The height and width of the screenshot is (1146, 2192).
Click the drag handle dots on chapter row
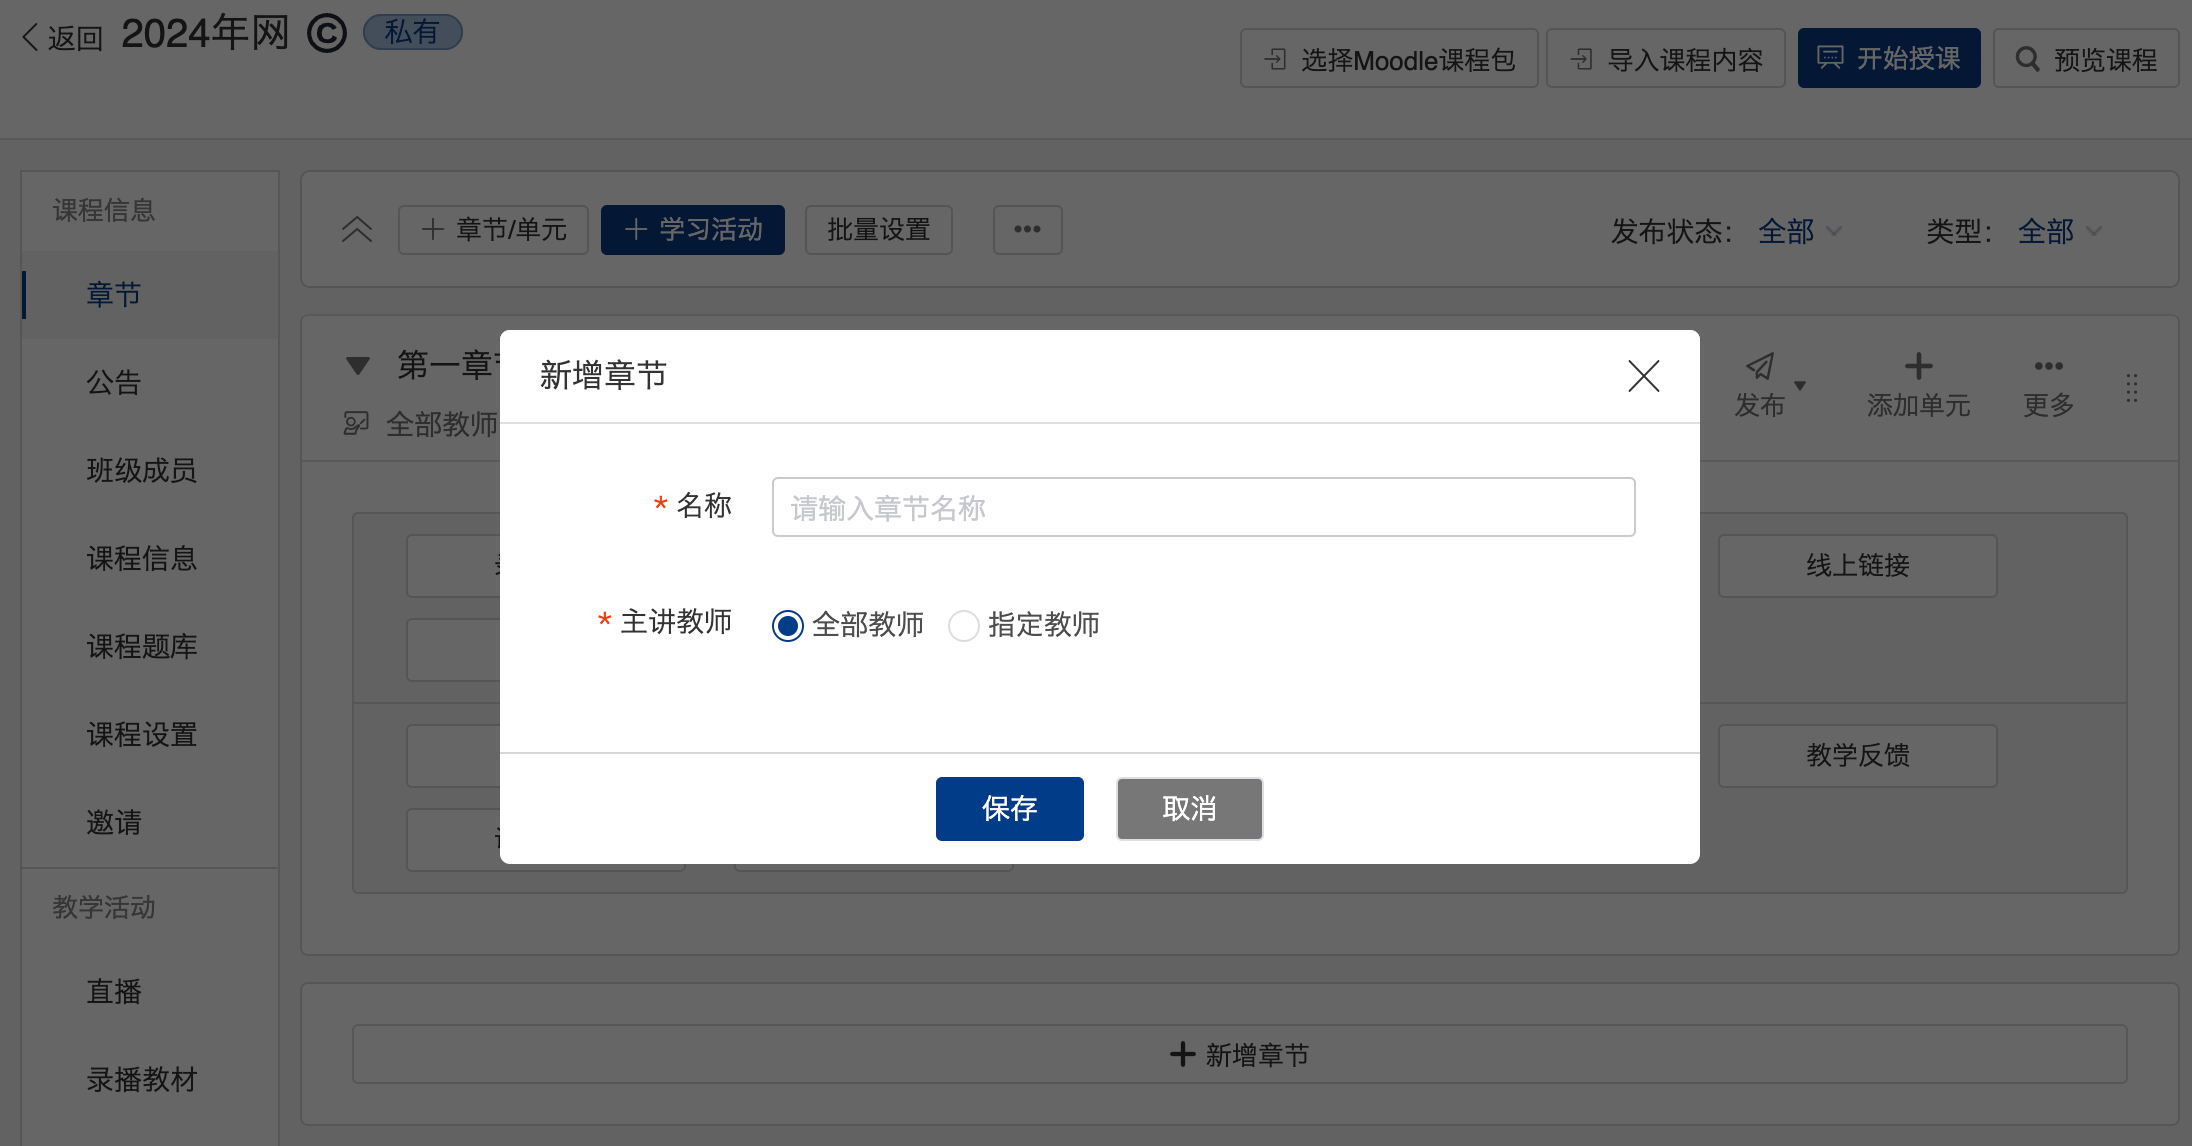[2131, 388]
